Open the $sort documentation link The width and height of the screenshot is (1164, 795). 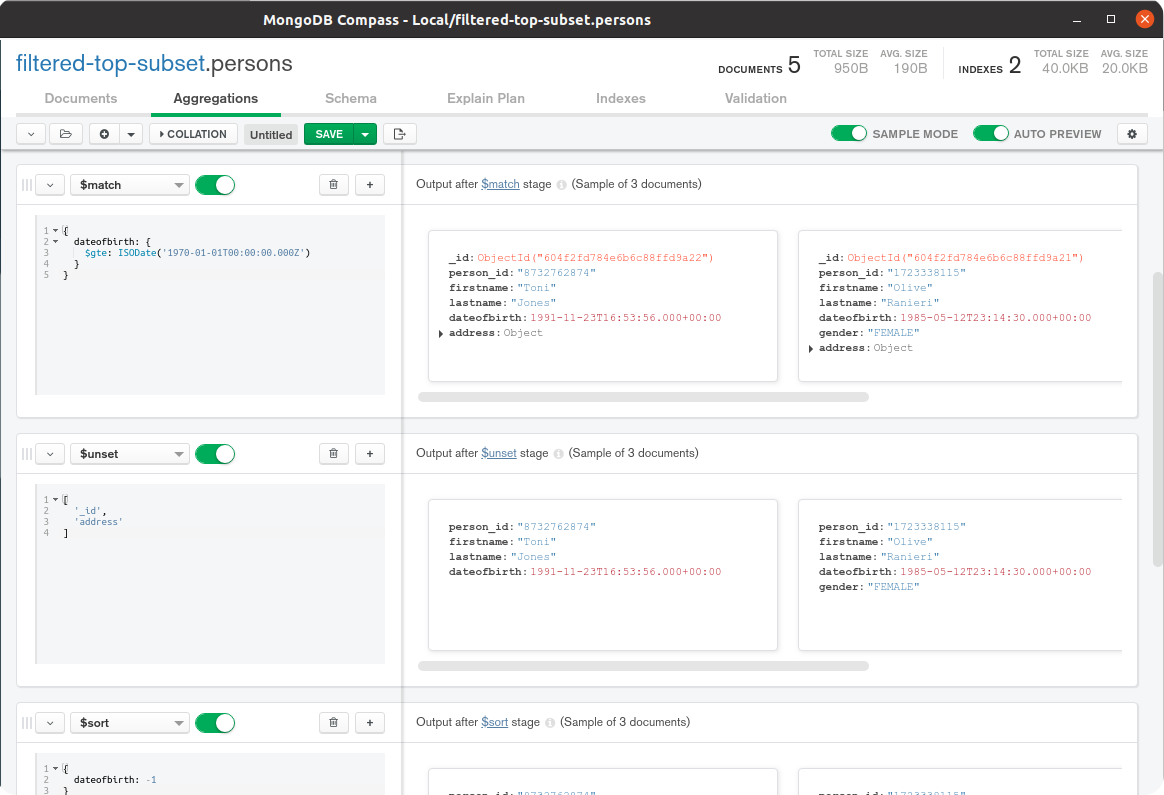click(494, 722)
